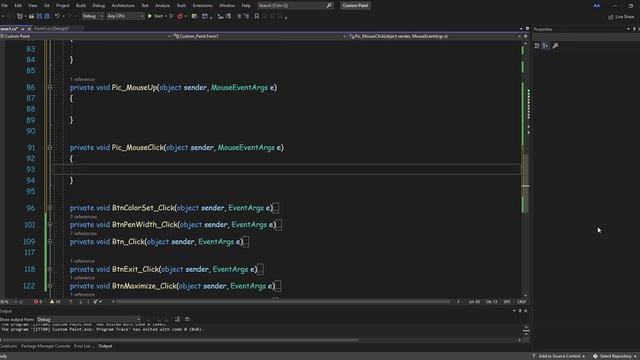Click the red error count icon below the editor
This screenshot has width=640, height=360.
click(x=36, y=302)
